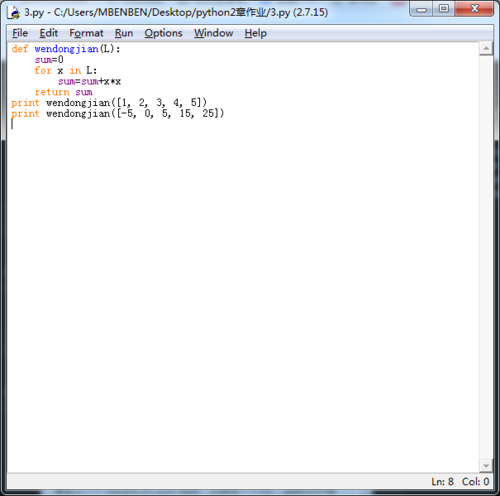This screenshot has width=500, height=496.
Task: Open the Format menu
Action: pyautogui.click(x=86, y=33)
